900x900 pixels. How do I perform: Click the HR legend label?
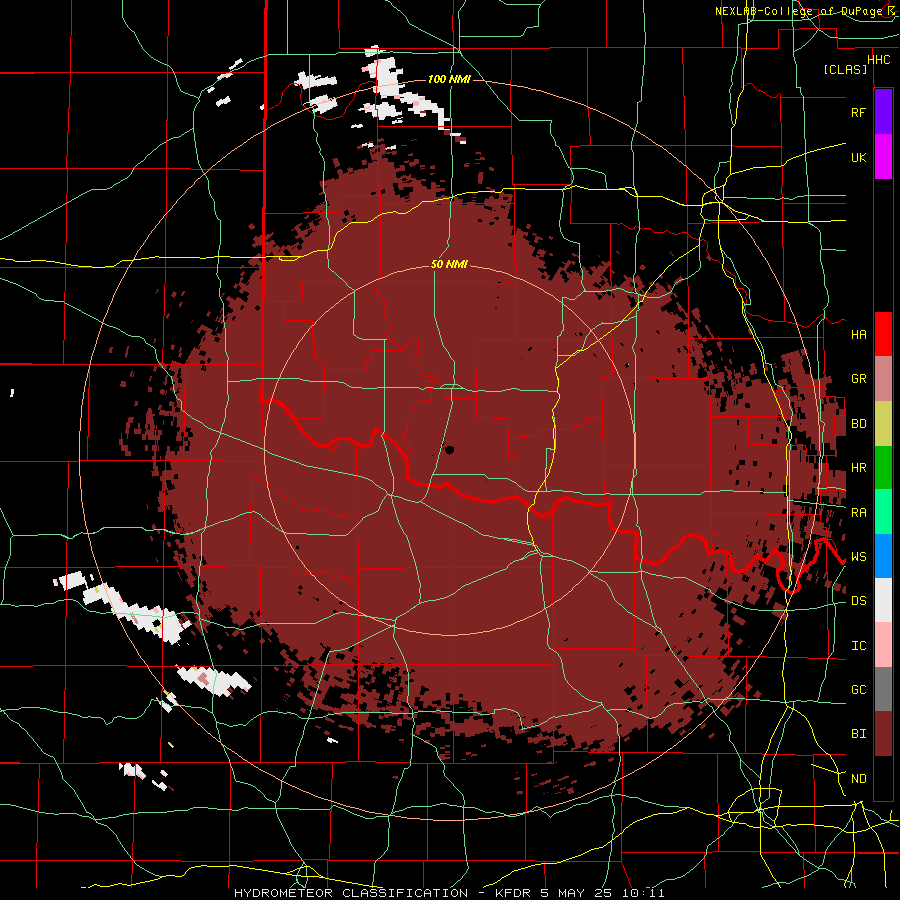(x=858, y=468)
